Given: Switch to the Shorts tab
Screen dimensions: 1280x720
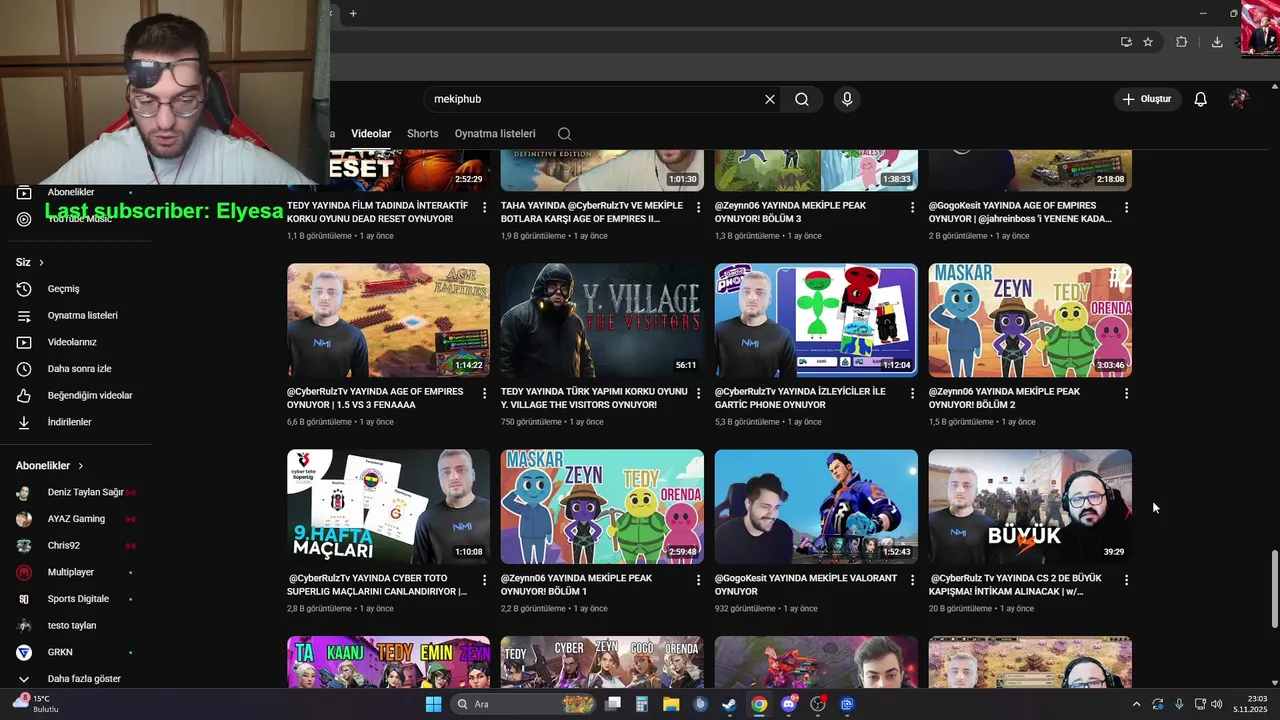Looking at the screenshot, I should click(422, 134).
